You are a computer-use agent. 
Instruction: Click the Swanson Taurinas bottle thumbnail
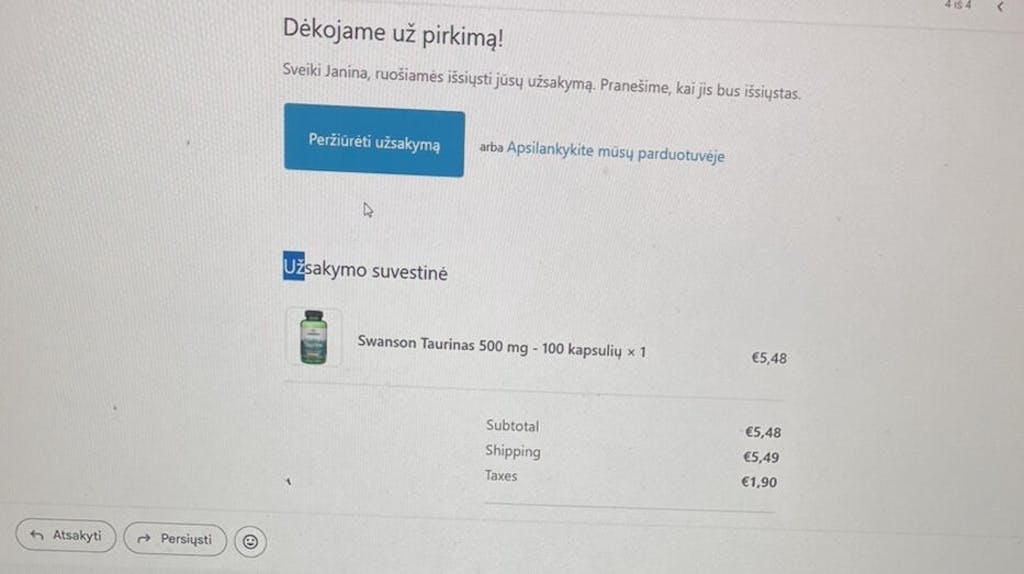[x=313, y=337]
